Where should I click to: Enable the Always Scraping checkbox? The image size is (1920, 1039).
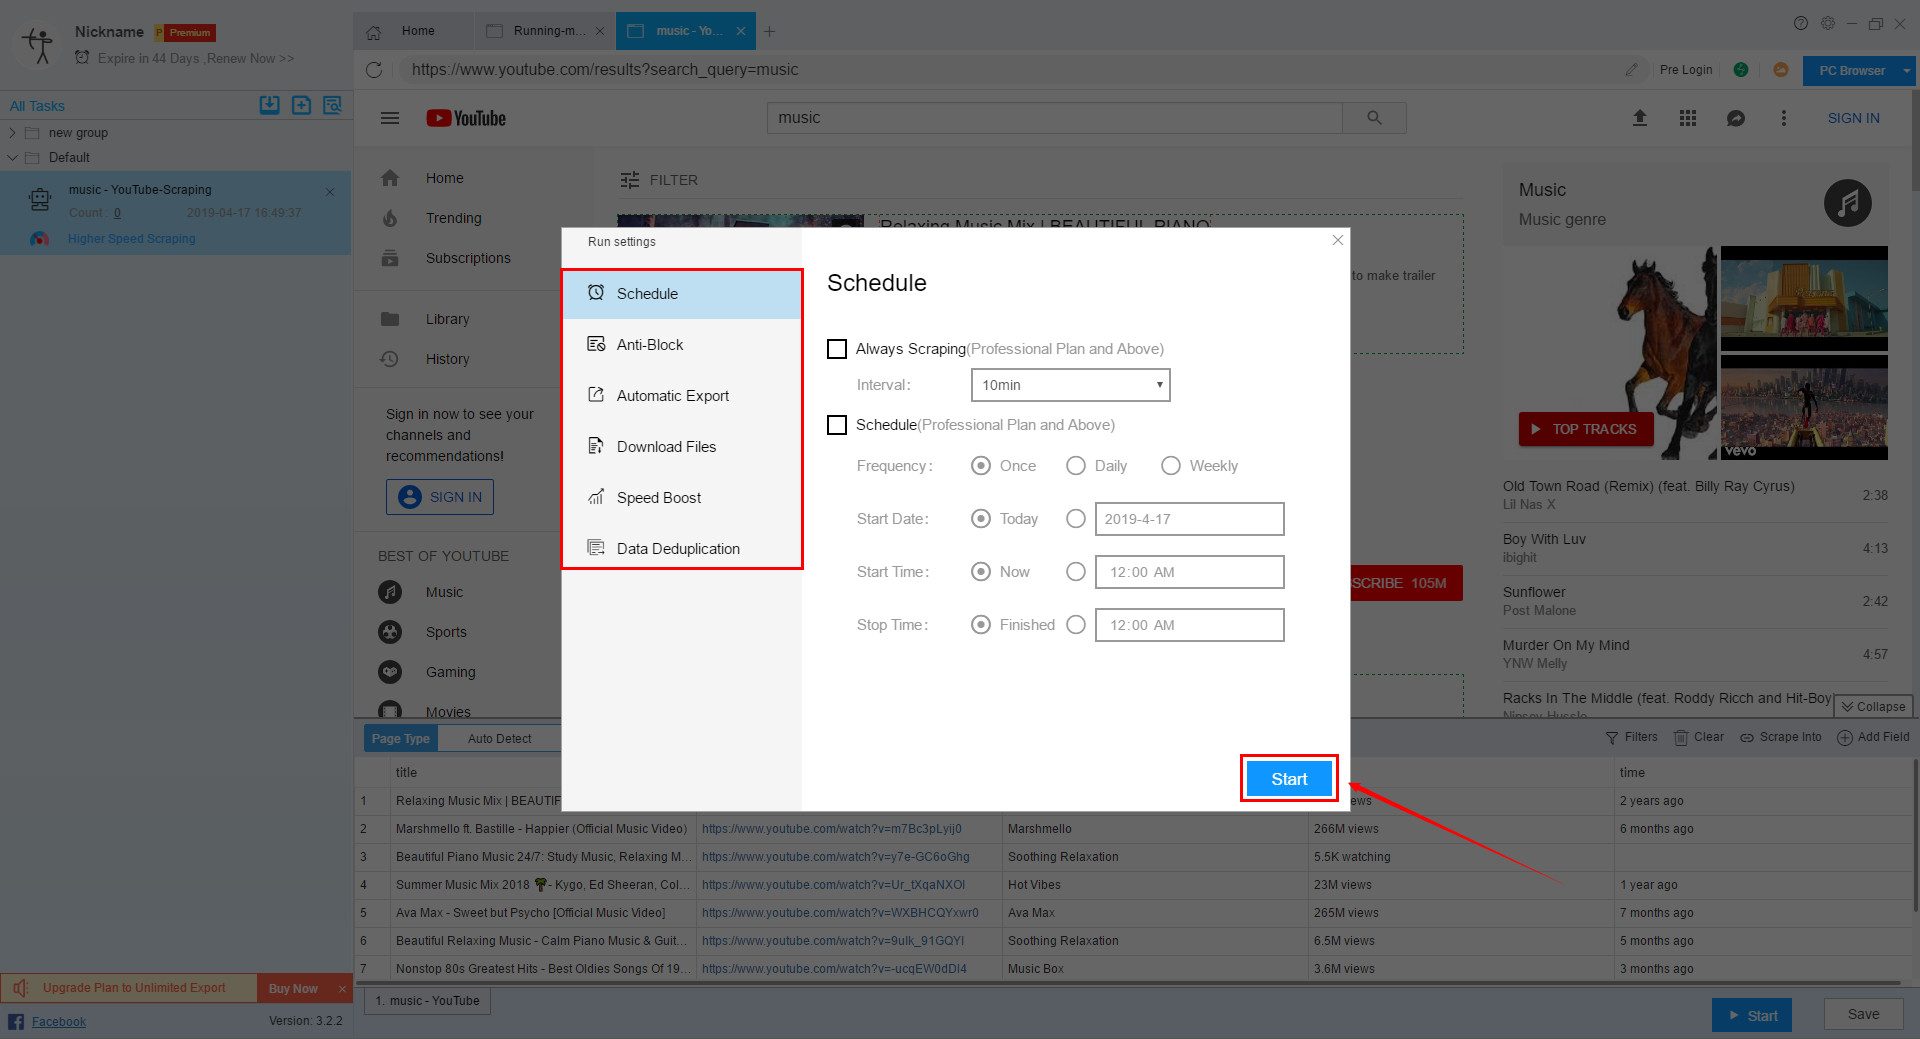[837, 349]
